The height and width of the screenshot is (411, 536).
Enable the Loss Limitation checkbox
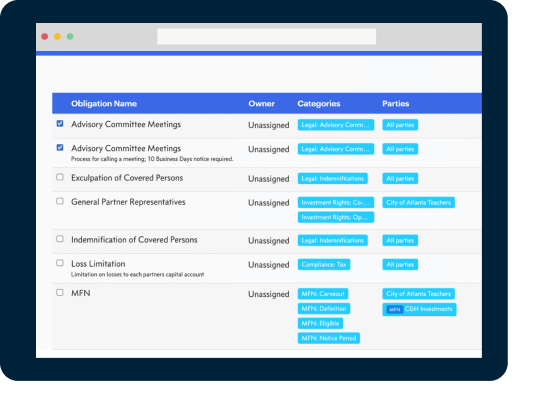pyautogui.click(x=60, y=263)
